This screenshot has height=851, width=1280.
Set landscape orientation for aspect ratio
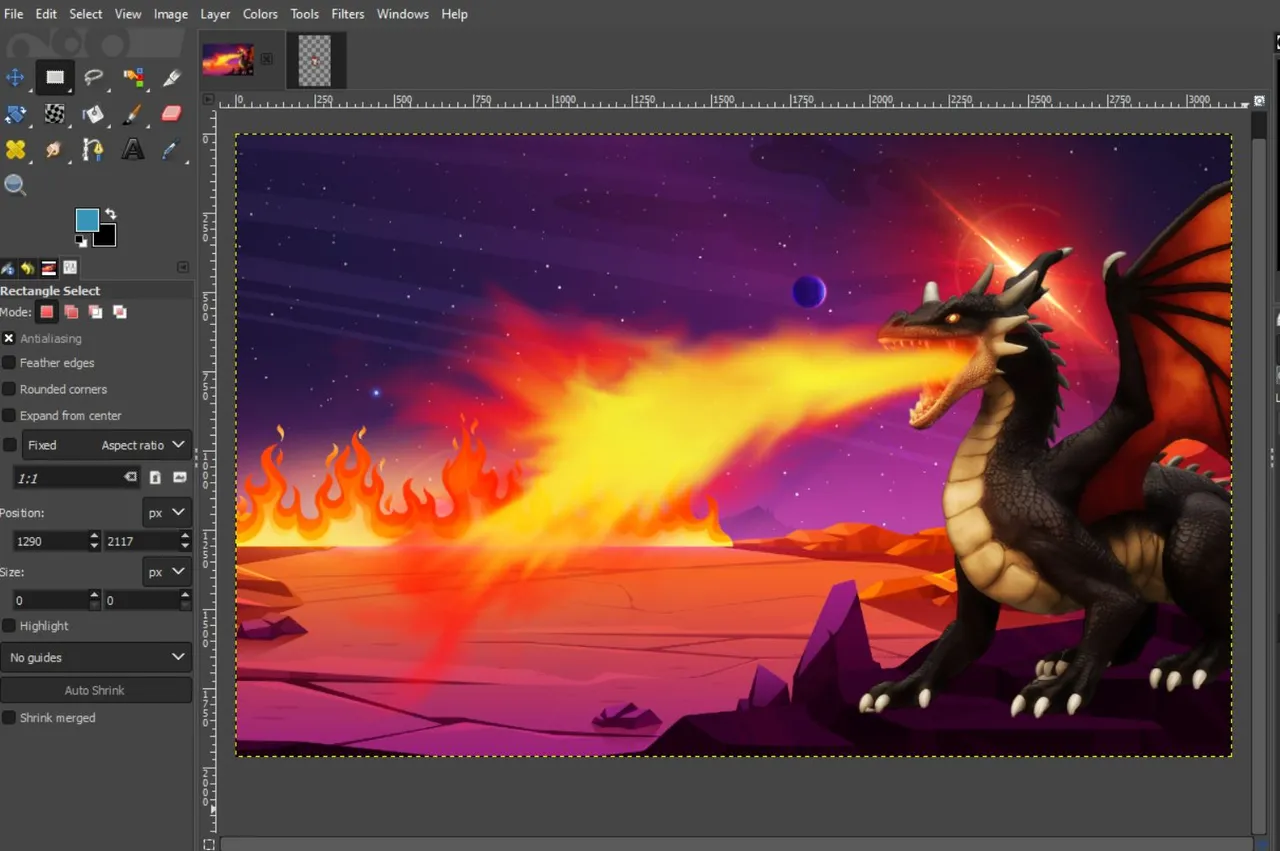click(180, 478)
